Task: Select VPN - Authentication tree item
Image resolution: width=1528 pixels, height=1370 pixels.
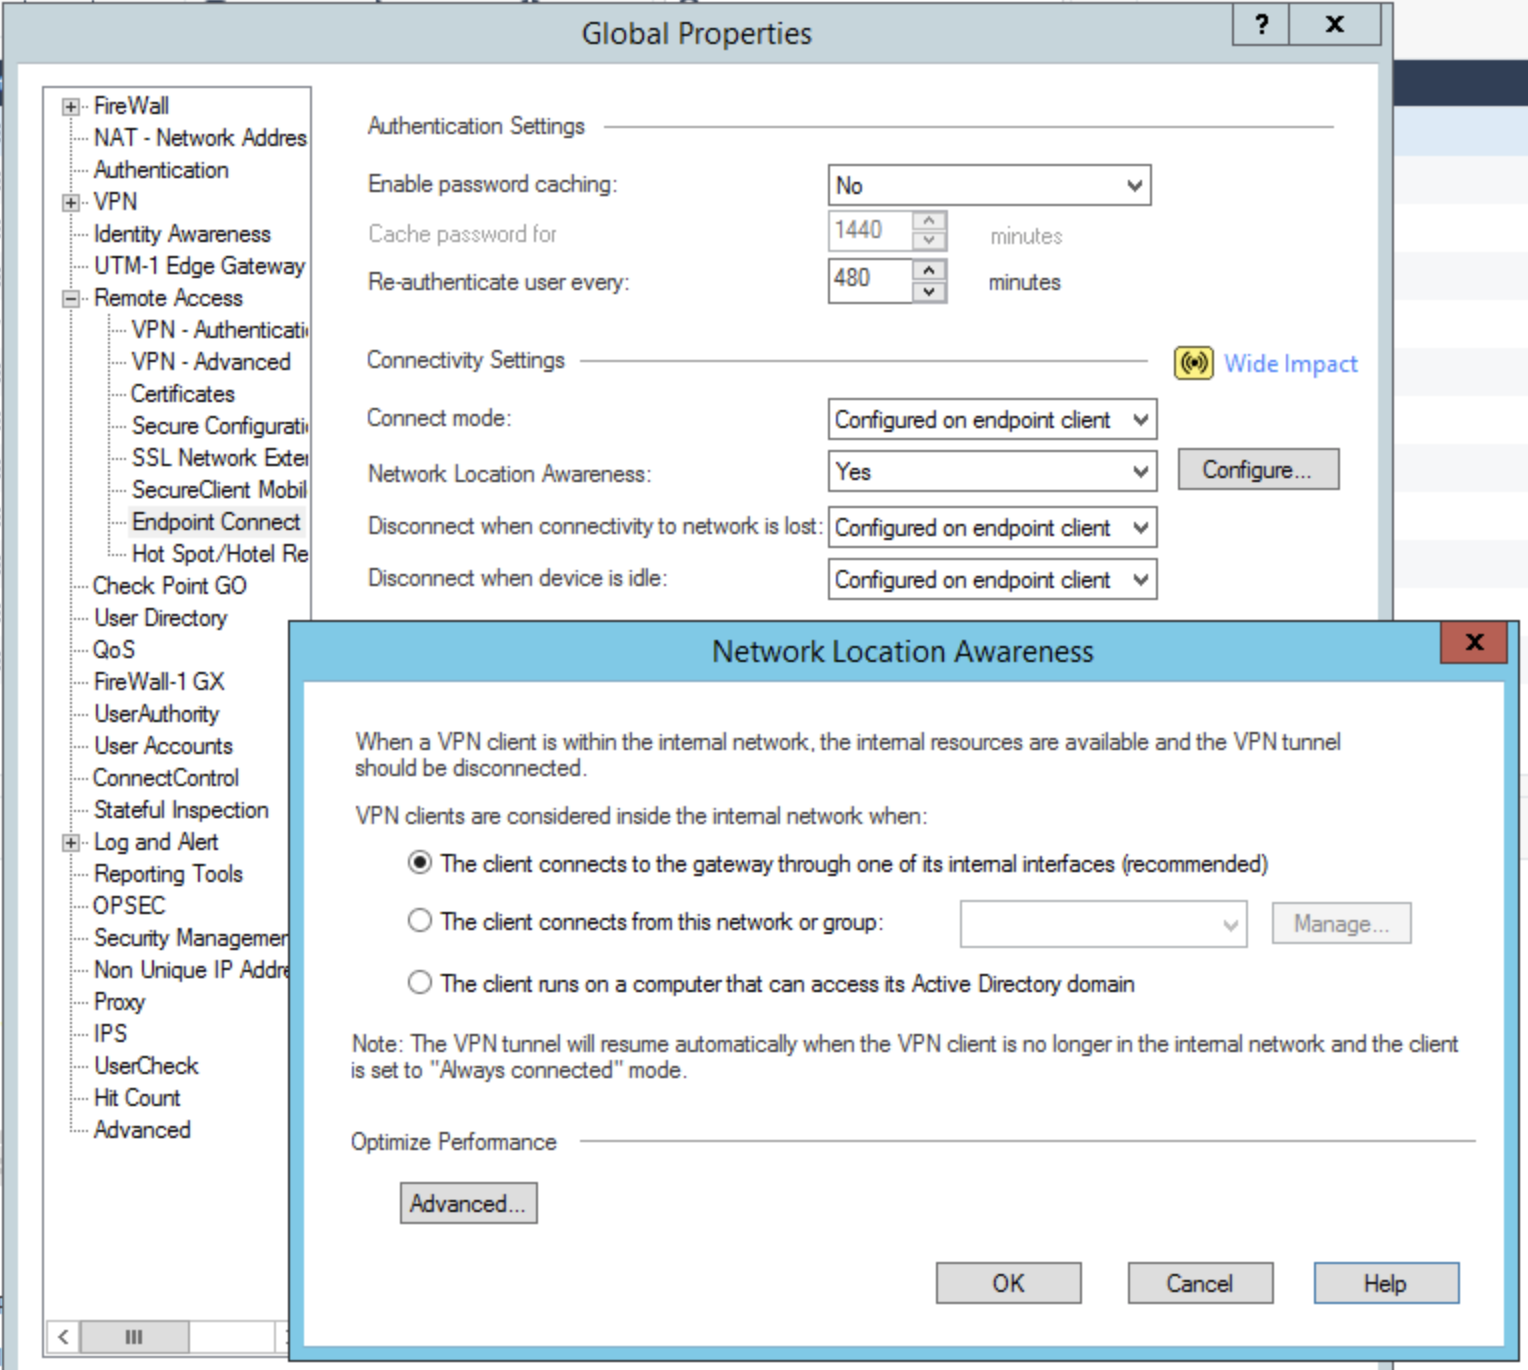Action: 219,330
